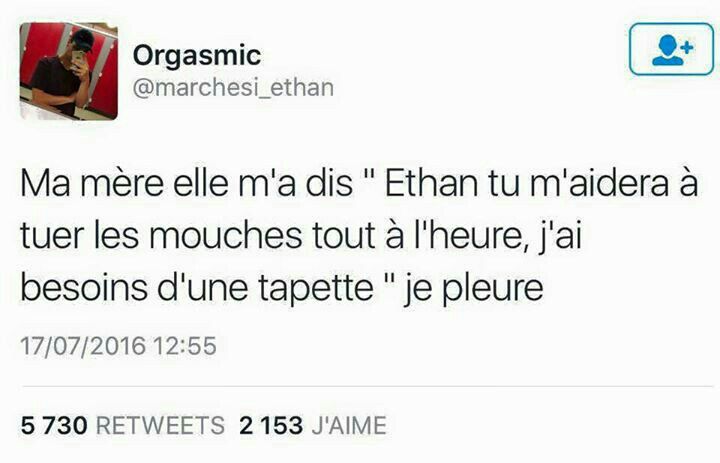Image resolution: width=720 pixels, height=463 pixels.
Task: Click the follow user button
Action: [x=671, y=49]
